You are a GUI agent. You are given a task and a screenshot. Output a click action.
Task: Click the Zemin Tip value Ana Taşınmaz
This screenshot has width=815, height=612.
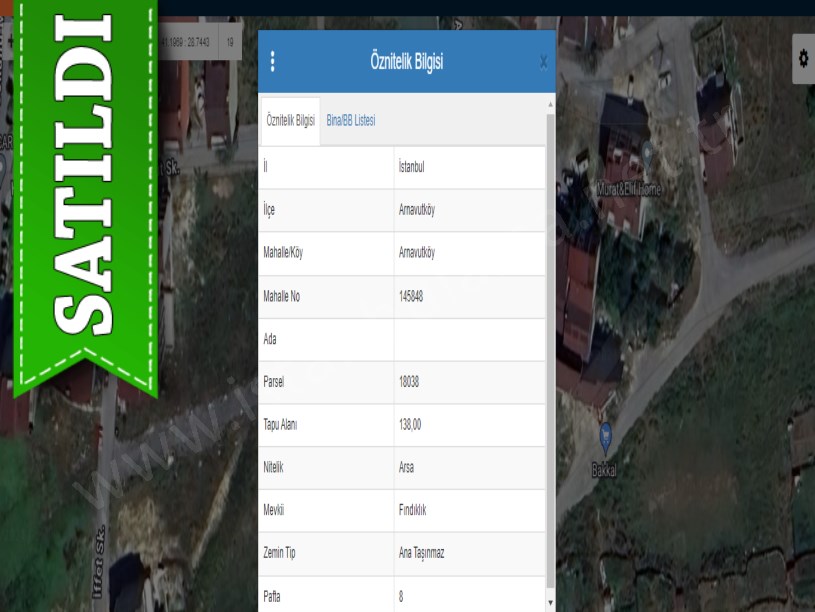pyautogui.click(x=422, y=553)
